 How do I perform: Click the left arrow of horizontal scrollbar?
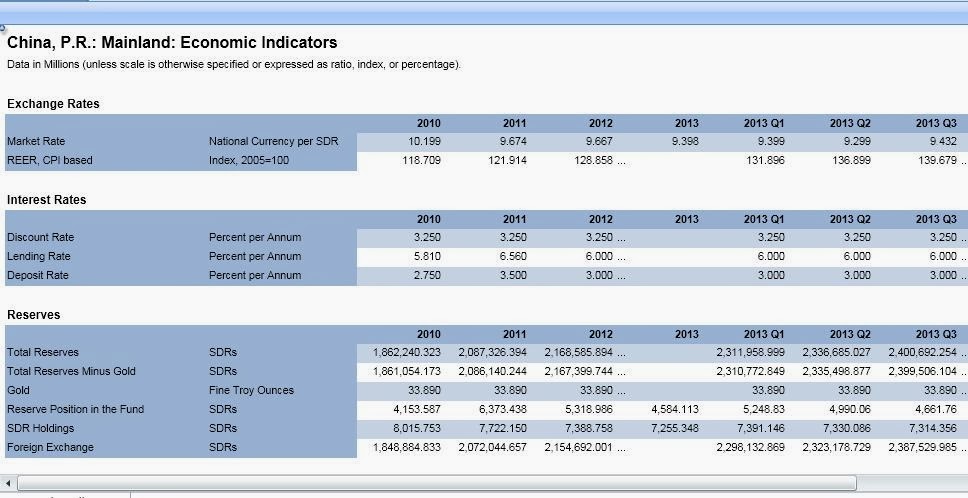[x=8, y=483]
